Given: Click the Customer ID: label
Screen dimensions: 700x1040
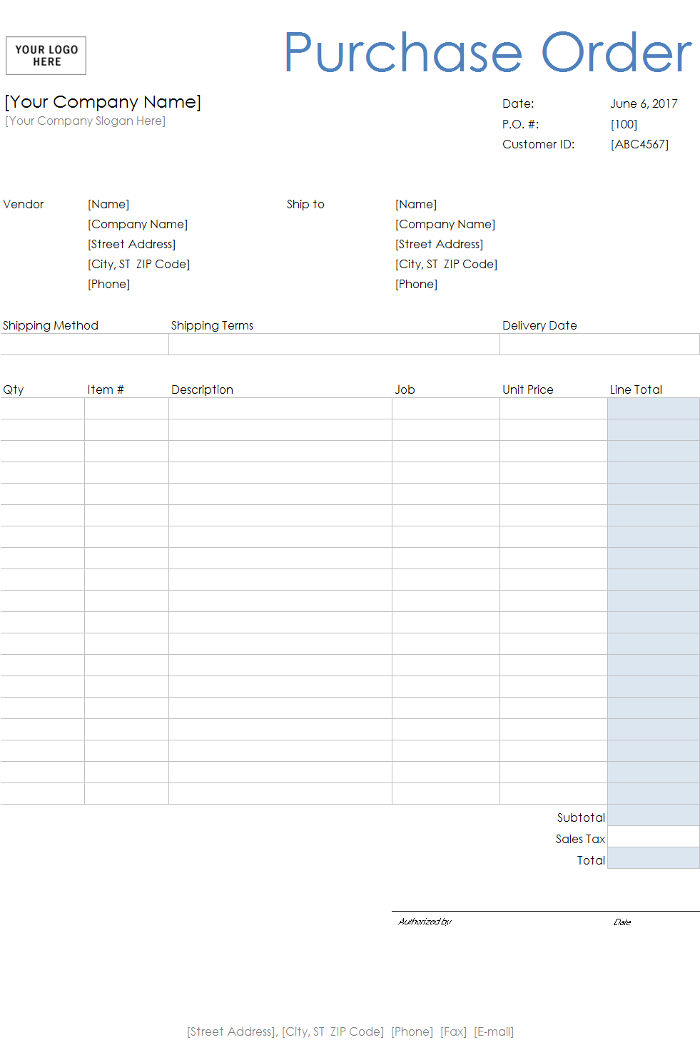Looking at the screenshot, I should click(x=538, y=144).
